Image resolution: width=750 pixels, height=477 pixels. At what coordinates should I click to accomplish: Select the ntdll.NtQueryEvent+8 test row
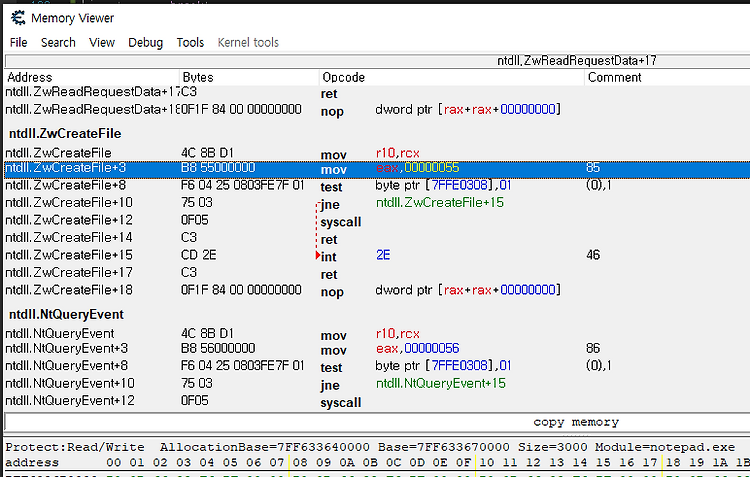pyautogui.click(x=377, y=366)
